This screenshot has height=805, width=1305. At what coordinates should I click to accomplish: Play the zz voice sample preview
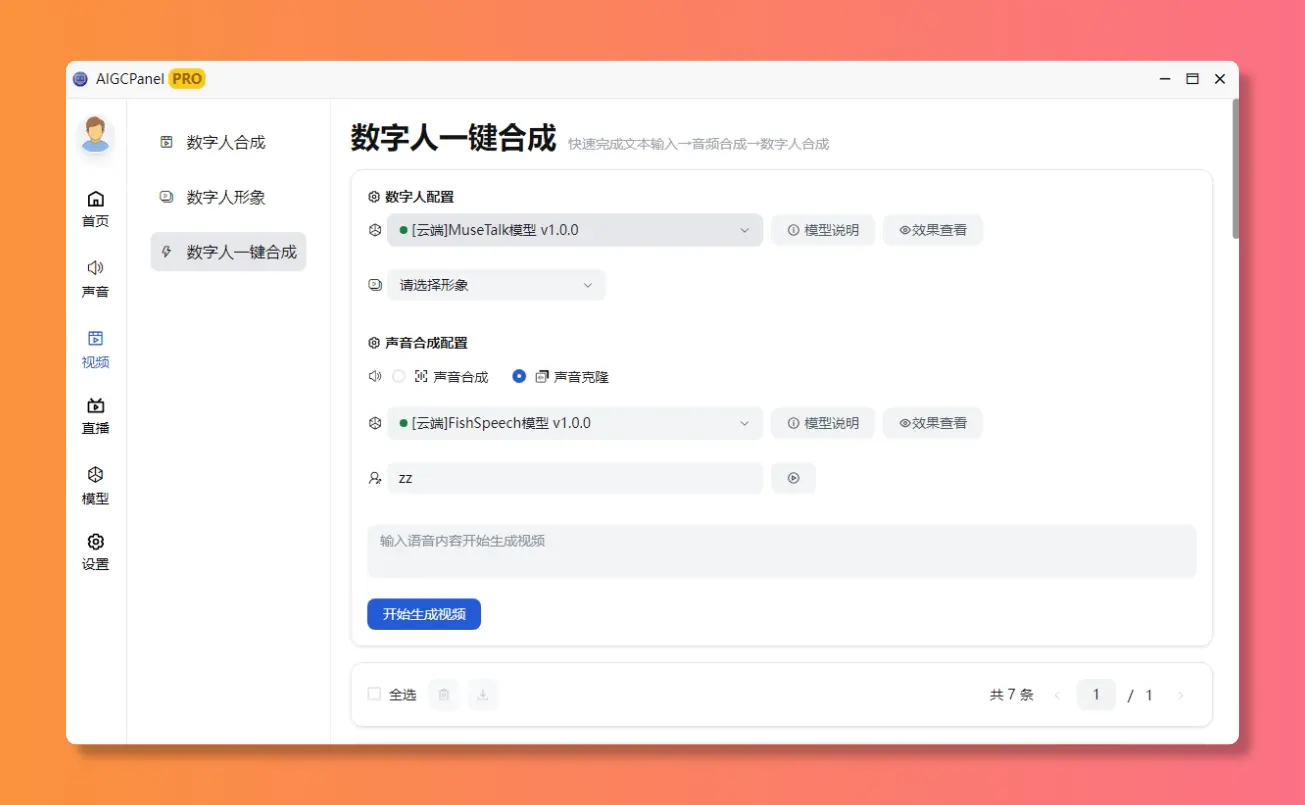(793, 478)
